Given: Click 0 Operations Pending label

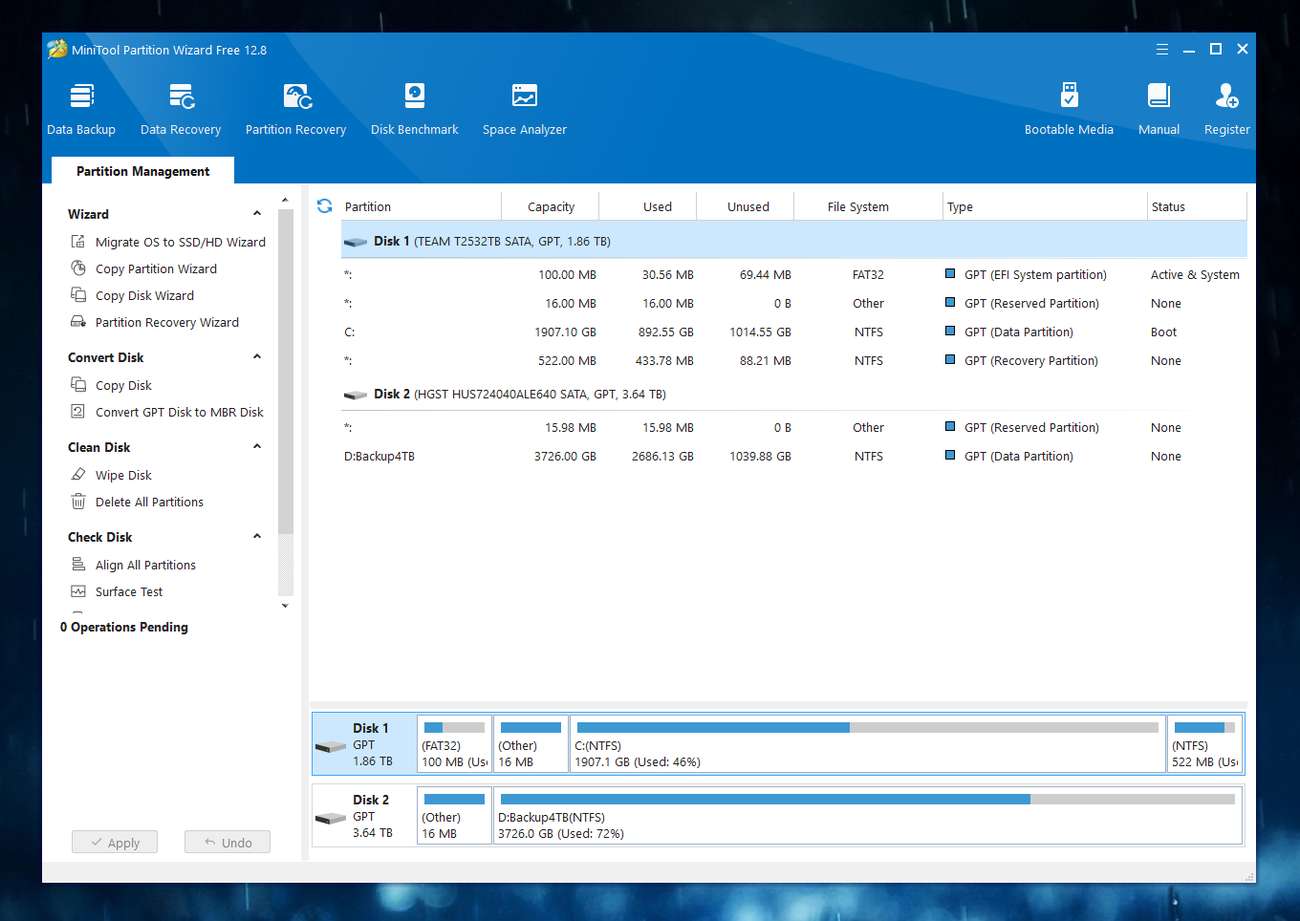Looking at the screenshot, I should click(124, 627).
